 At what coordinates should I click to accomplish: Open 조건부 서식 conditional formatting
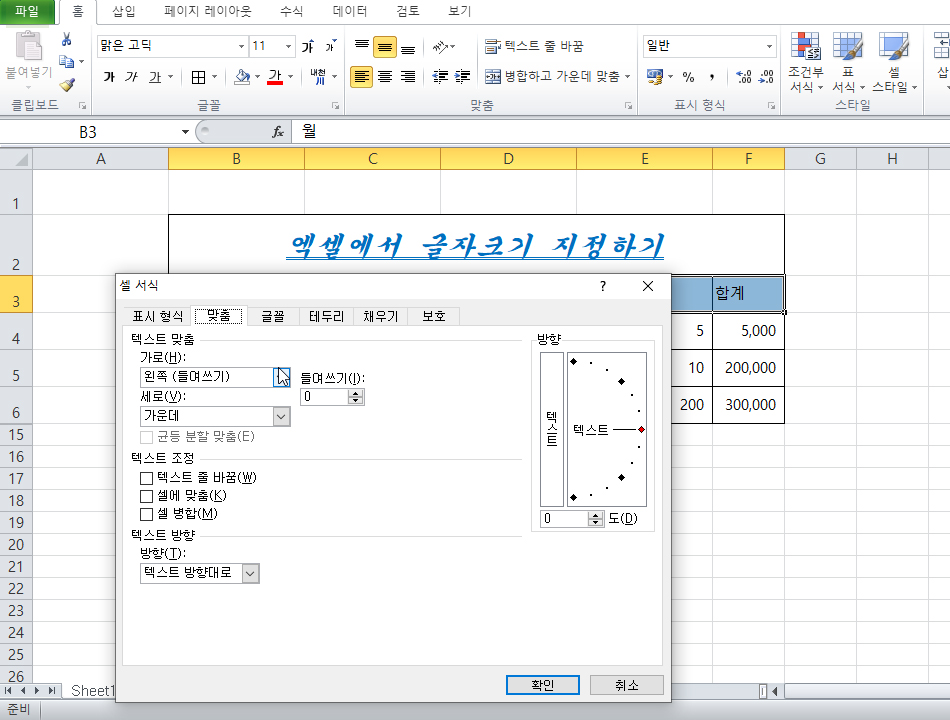pyautogui.click(x=806, y=62)
